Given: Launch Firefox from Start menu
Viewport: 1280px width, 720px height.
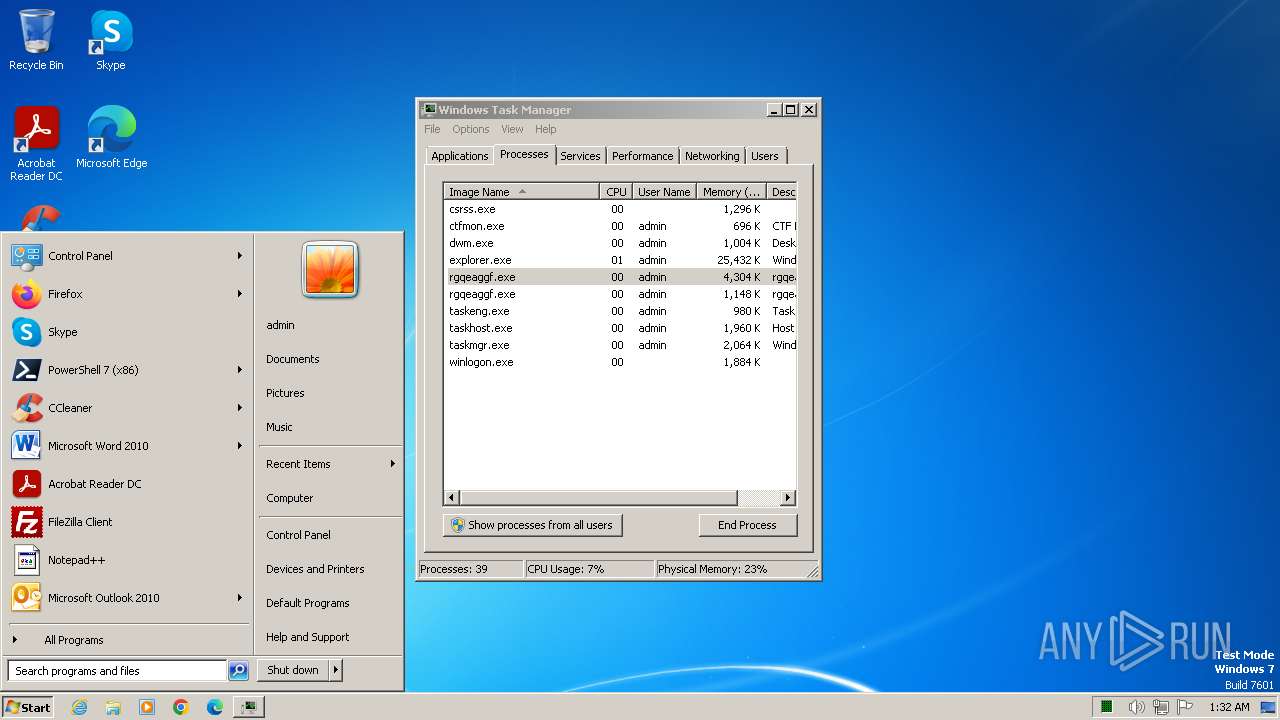Looking at the screenshot, I should [26, 294].
